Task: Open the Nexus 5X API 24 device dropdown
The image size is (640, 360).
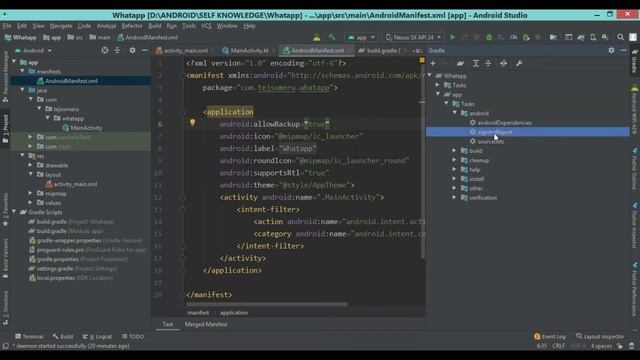Action: [x=413, y=37]
